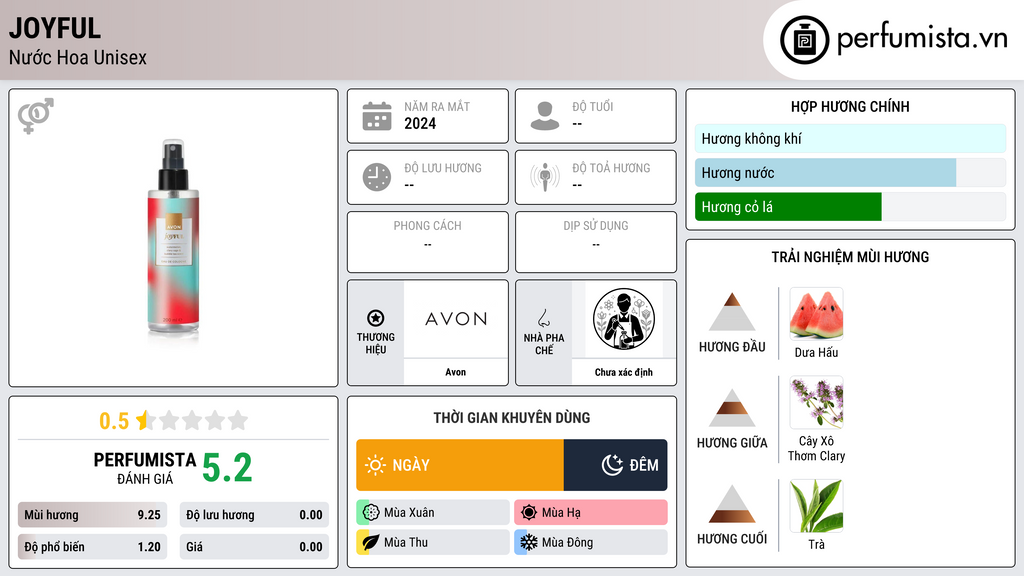Click the Độ phổ biến 1.20 score row
This screenshot has width=1024, height=576.
click(92, 547)
